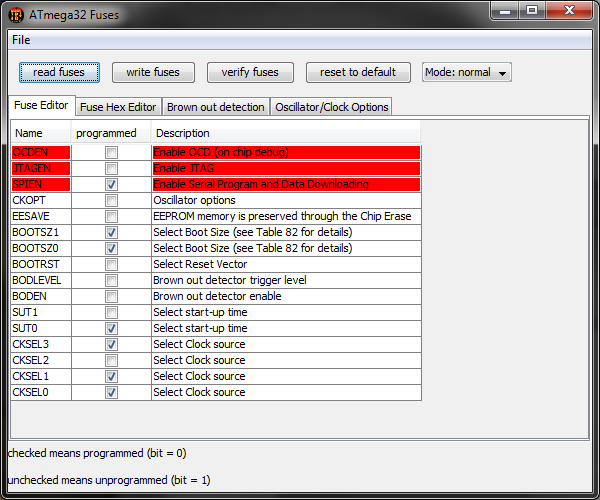The width and height of the screenshot is (600, 500).
Task: Select the OCDEN name cell
Action: [41, 152]
